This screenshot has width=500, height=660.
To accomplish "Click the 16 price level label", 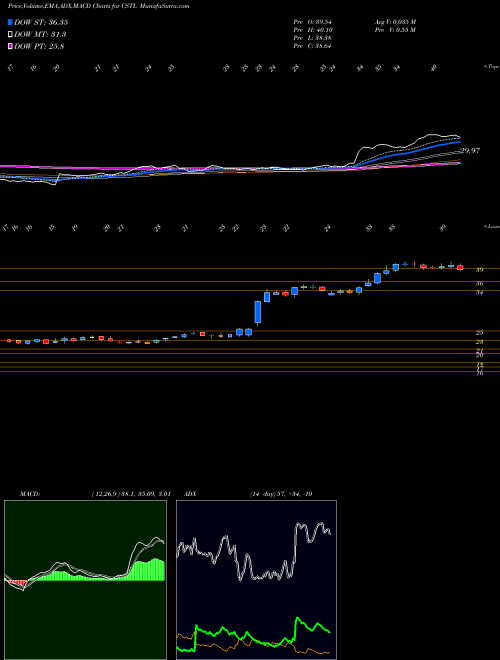I will pos(479,373).
